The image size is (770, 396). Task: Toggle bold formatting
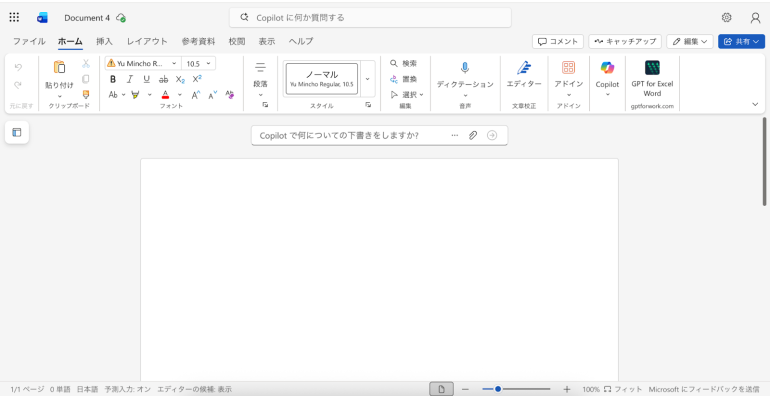tap(113, 79)
